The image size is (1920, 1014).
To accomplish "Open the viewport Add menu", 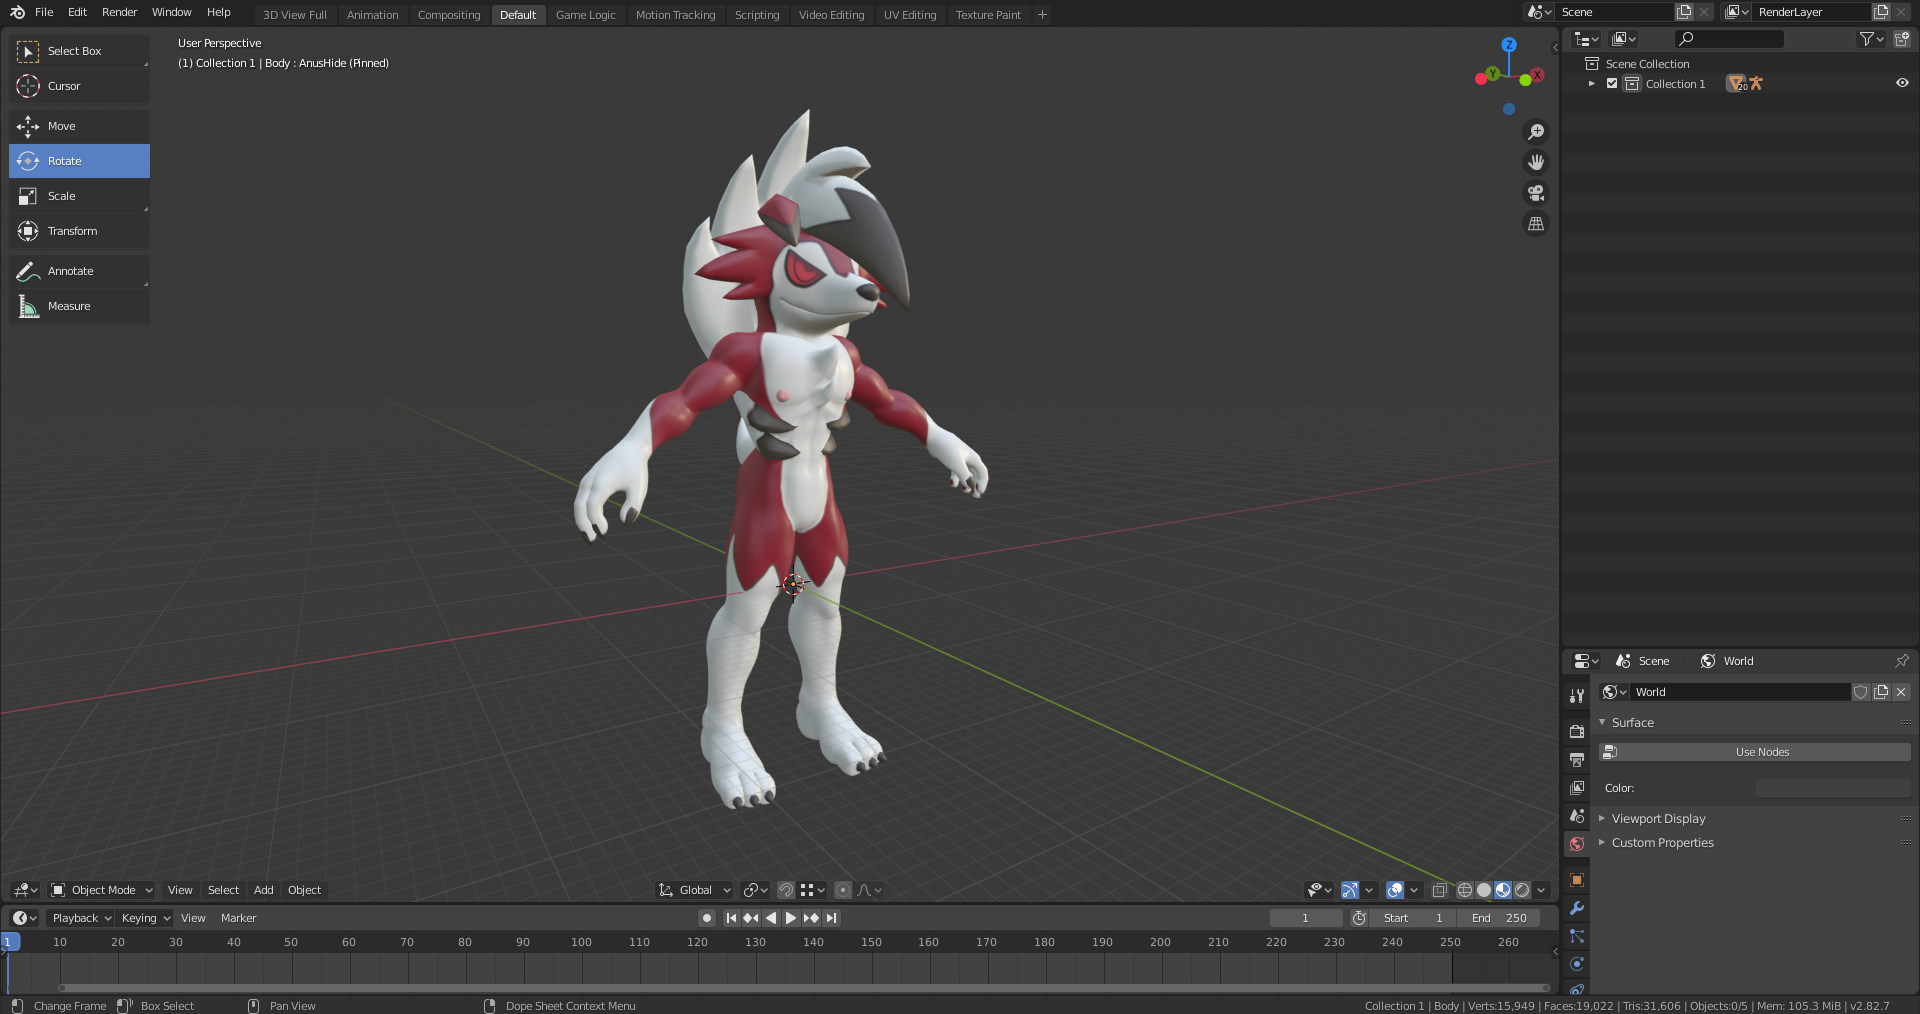I will pos(263,890).
